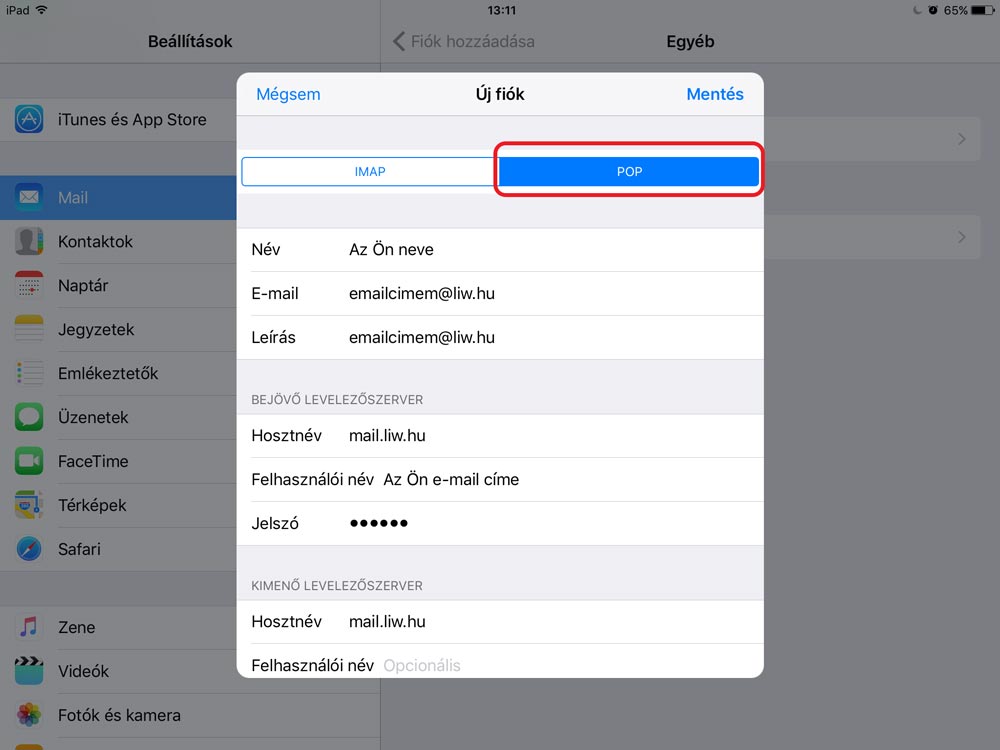Switch account type to IMAP

[x=370, y=172]
